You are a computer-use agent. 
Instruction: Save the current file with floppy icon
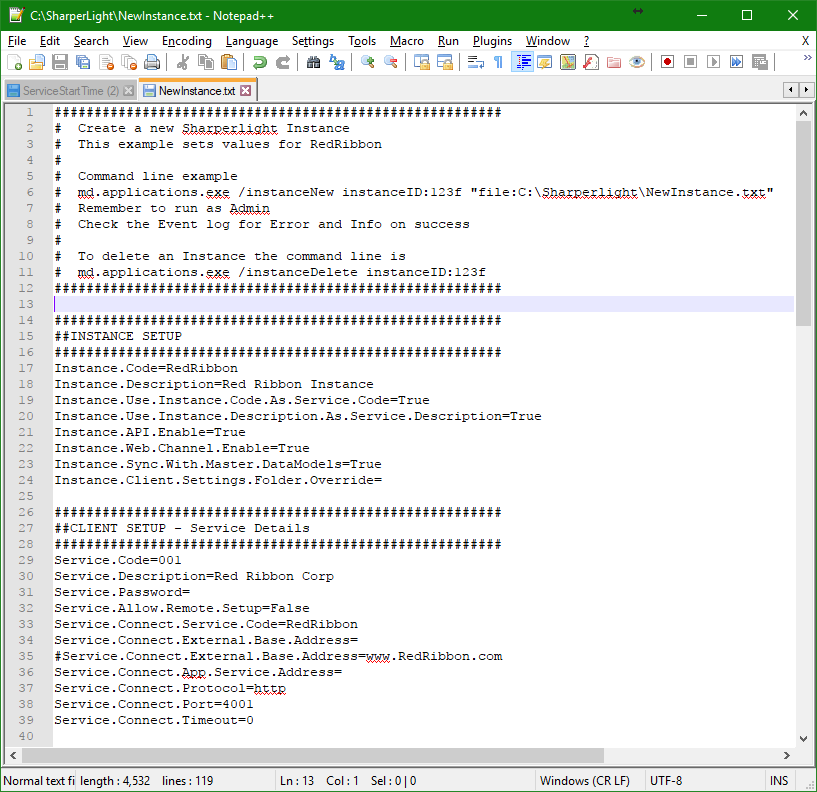click(60, 62)
